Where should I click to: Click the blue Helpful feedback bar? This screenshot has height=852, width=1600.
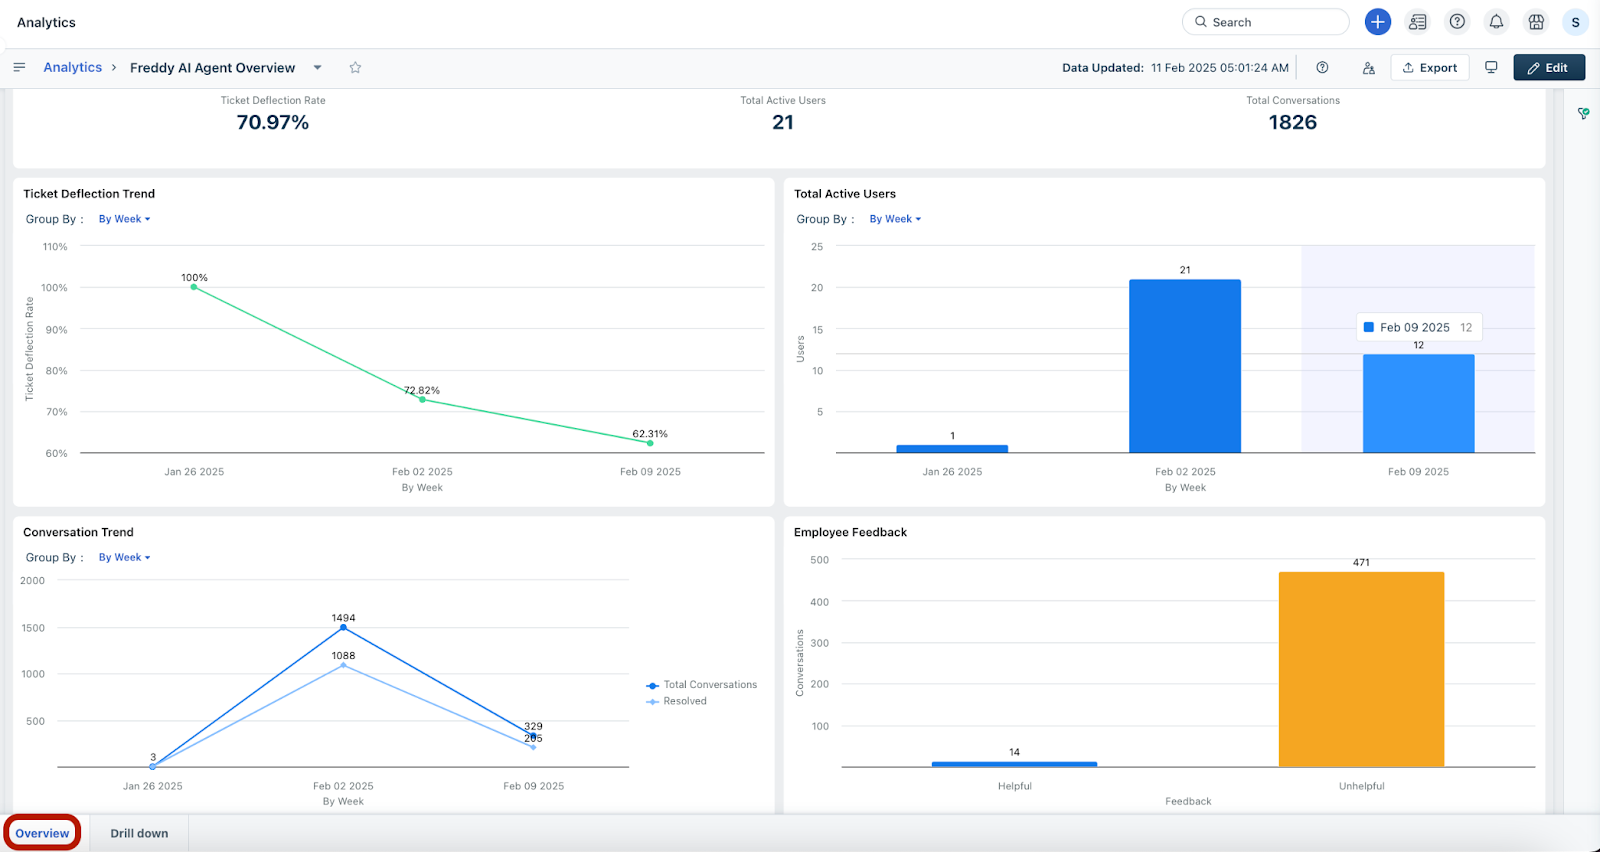pos(1014,764)
